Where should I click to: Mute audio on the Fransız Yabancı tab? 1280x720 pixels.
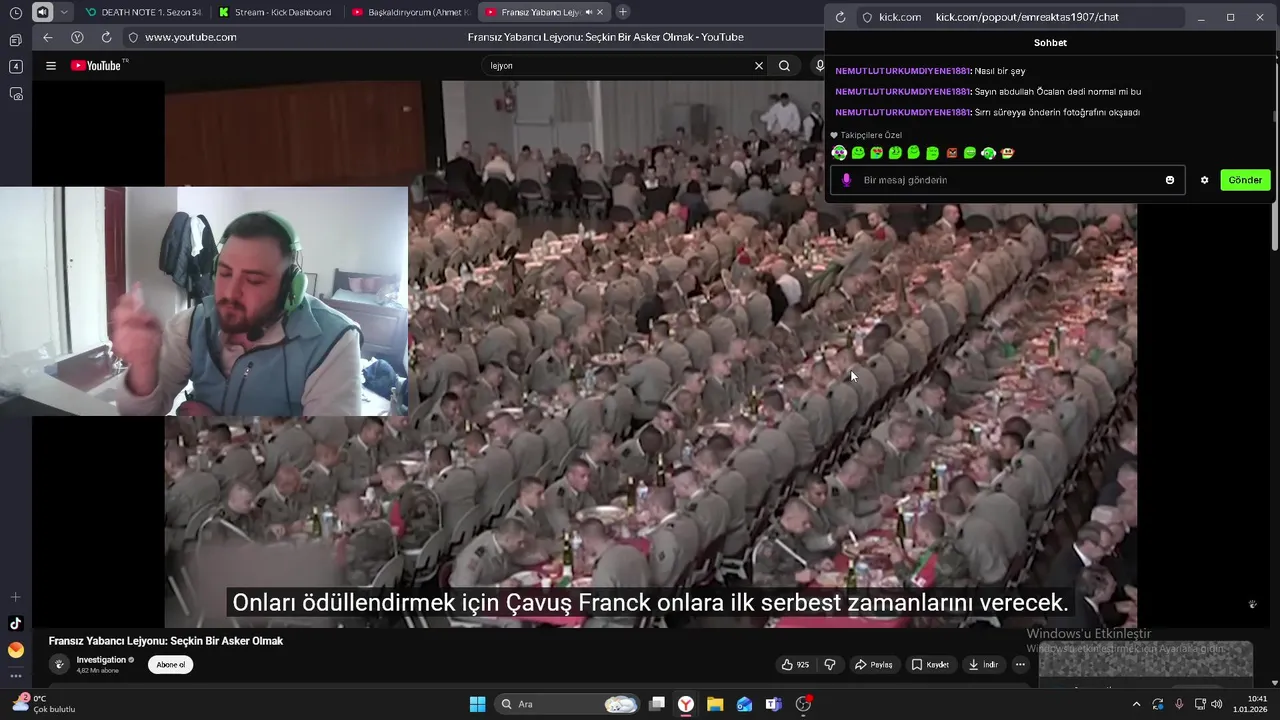point(588,12)
